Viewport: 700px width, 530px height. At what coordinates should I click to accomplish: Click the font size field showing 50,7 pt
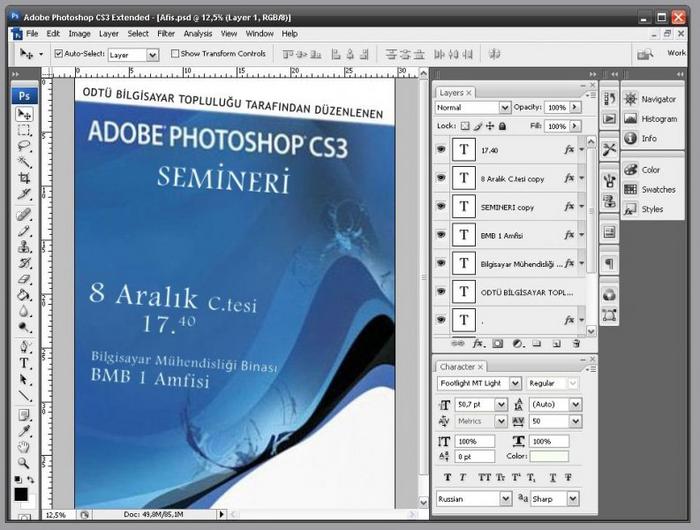coord(475,403)
